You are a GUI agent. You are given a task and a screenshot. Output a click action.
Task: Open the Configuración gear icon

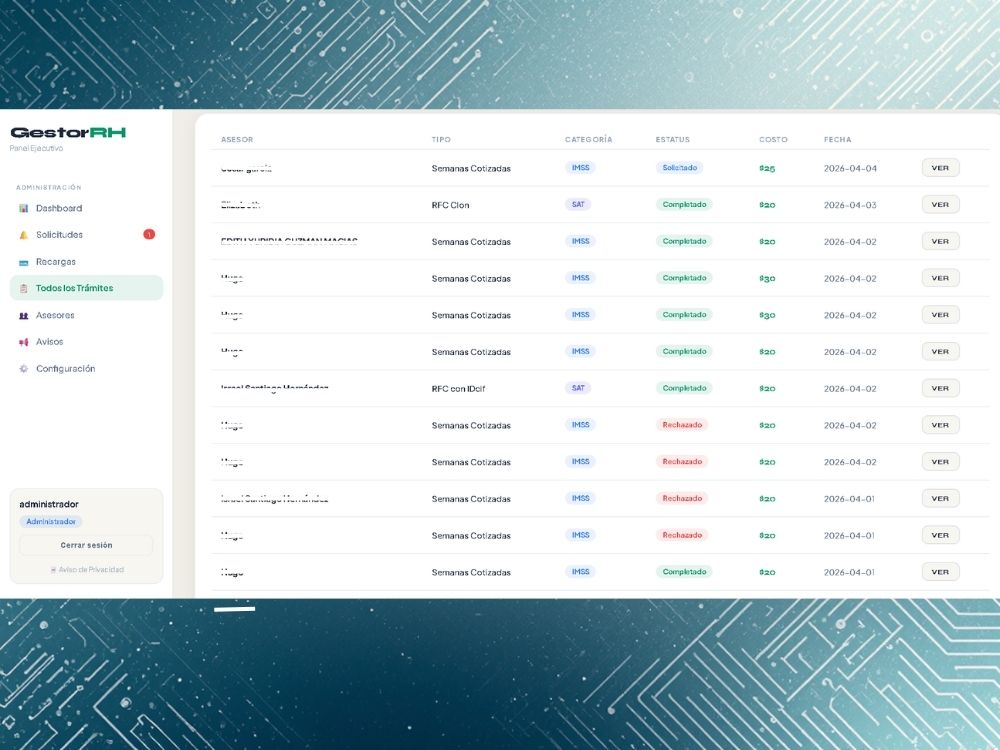pos(24,369)
